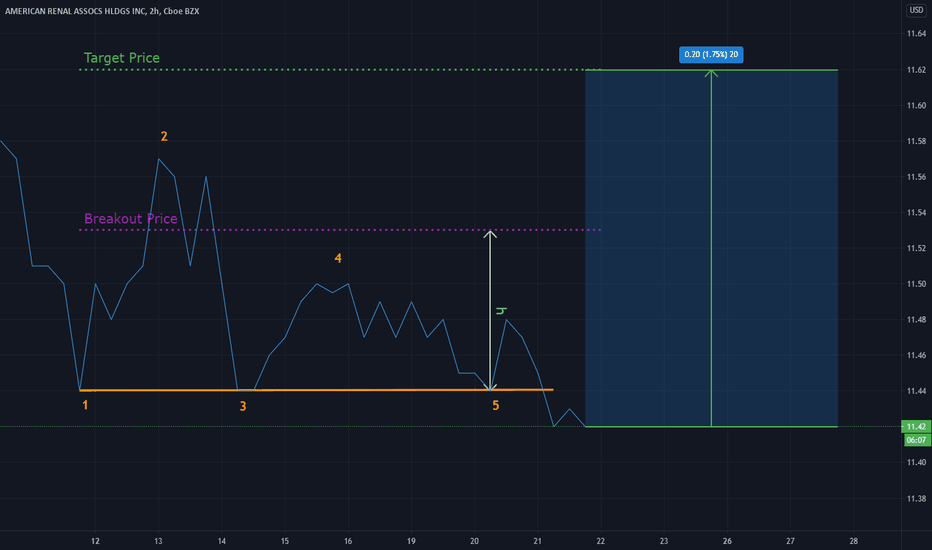Click the 11.58 price axis label
The height and width of the screenshot is (550, 932).
916,141
